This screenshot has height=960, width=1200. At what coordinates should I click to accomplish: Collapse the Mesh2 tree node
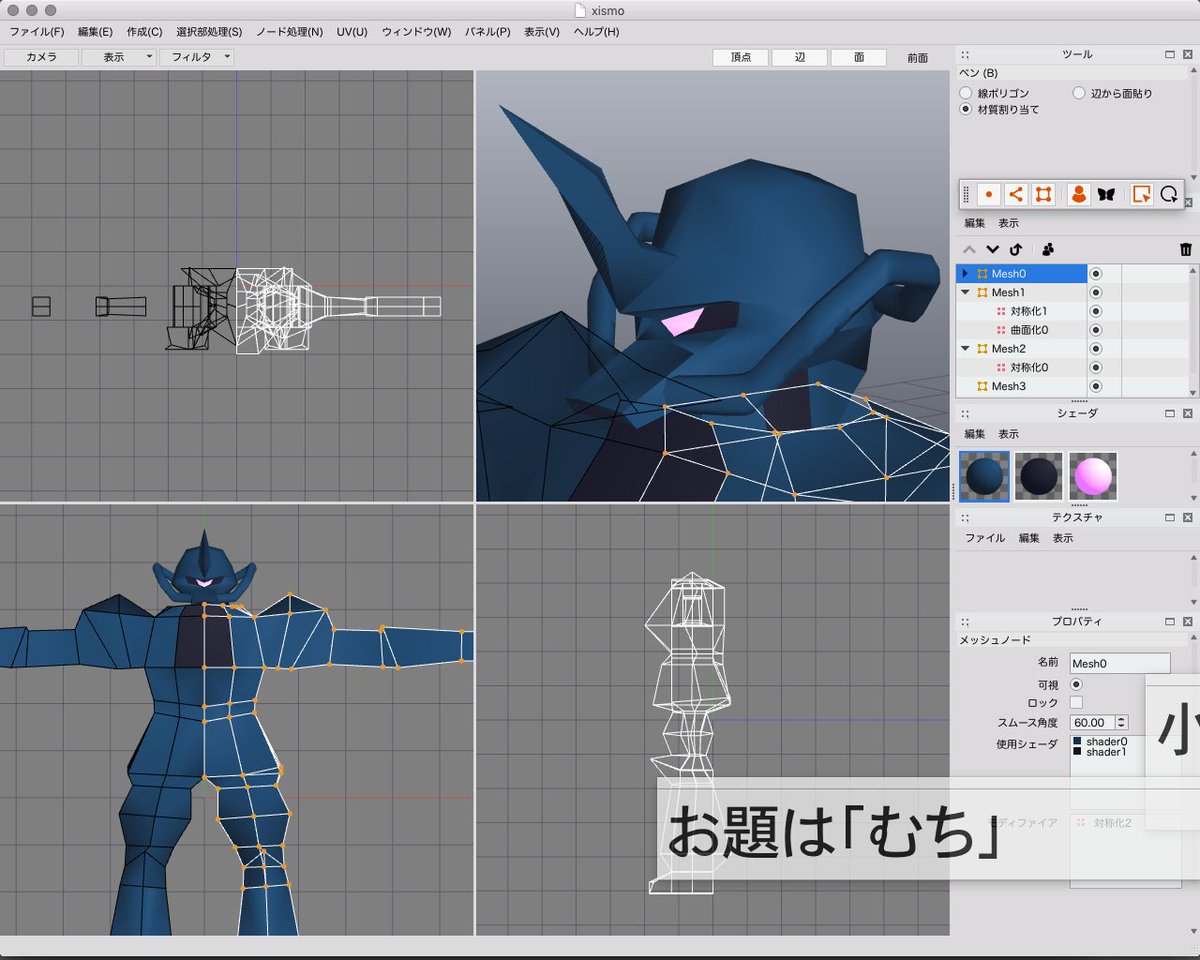click(965, 348)
